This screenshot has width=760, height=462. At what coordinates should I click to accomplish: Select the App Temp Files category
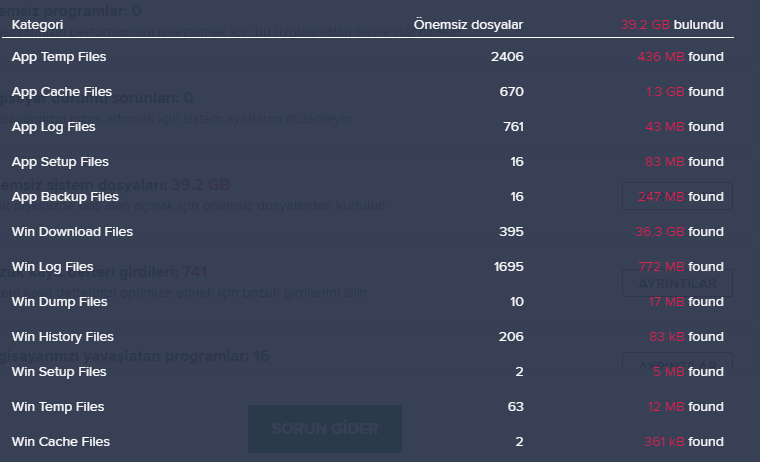(x=59, y=57)
